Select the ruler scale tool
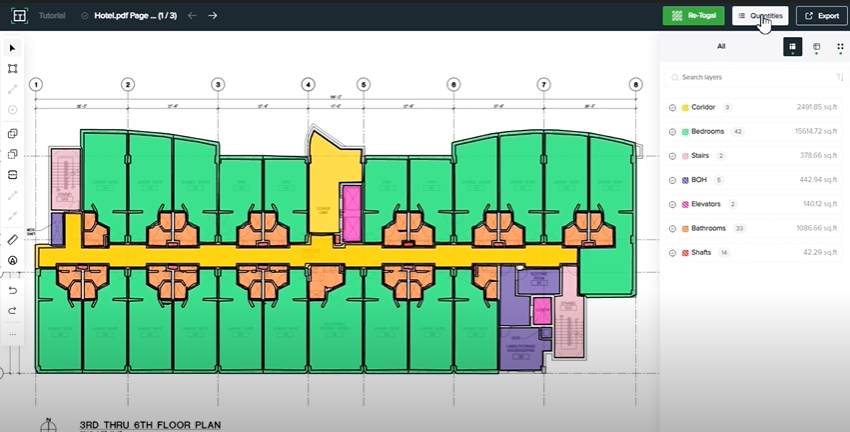The image size is (850, 432). click(12, 240)
